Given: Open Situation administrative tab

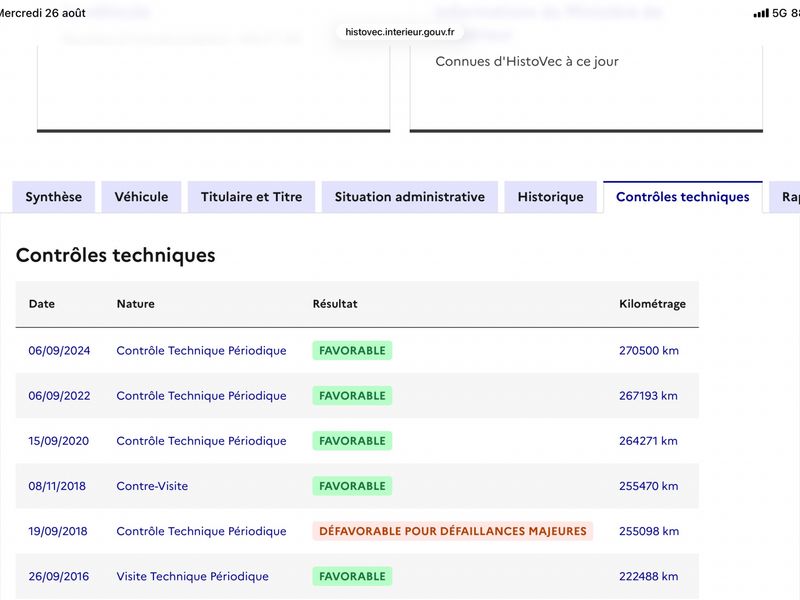Looking at the screenshot, I should pyautogui.click(x=410, y=197).
